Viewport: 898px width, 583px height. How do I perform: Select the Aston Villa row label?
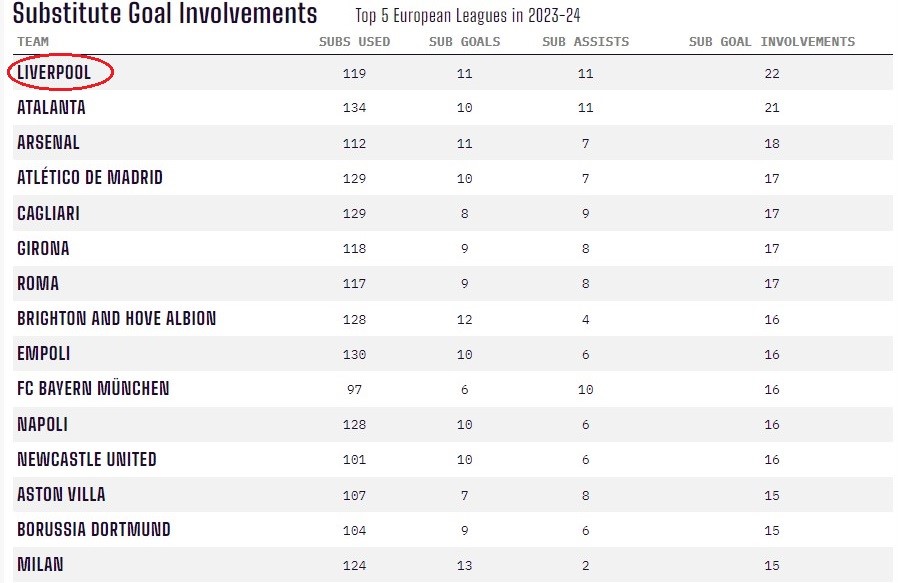[x=61, y=494]
